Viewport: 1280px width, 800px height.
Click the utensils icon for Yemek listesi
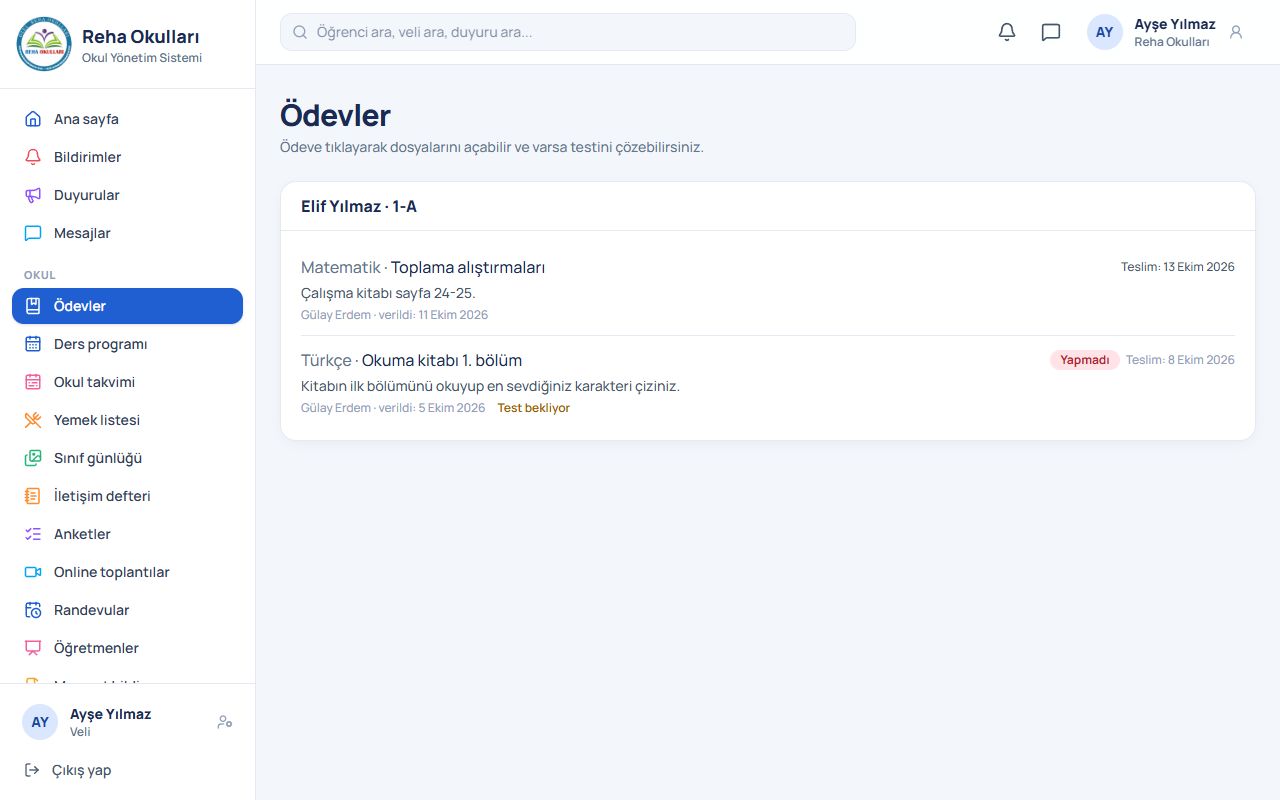tap(33, 420)
